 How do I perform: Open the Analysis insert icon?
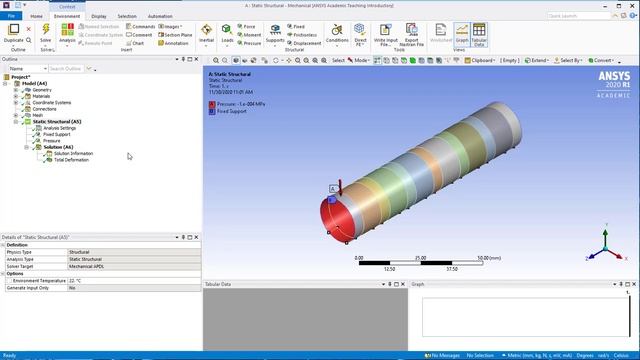pos(67,30)
